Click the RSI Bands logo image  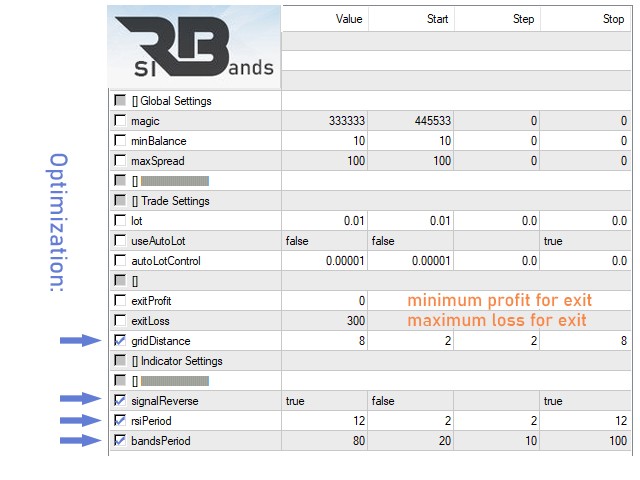coord(194,48)
